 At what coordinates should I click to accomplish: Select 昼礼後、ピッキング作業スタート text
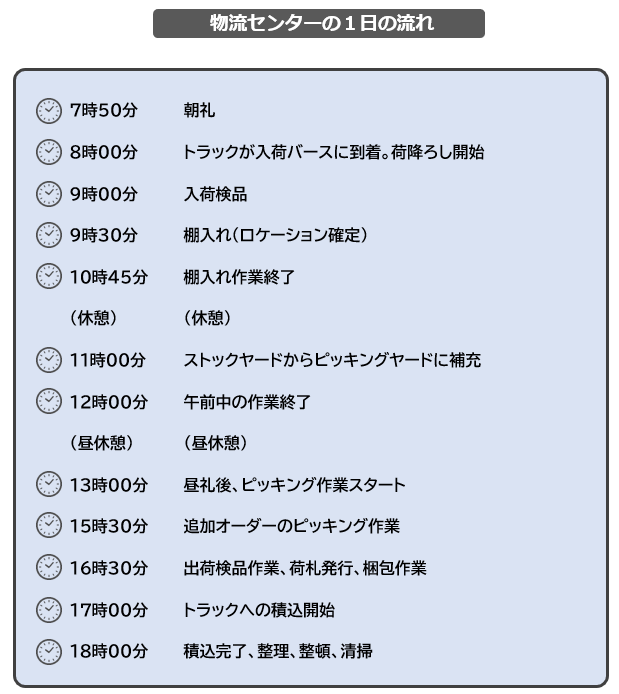[294, 485]
